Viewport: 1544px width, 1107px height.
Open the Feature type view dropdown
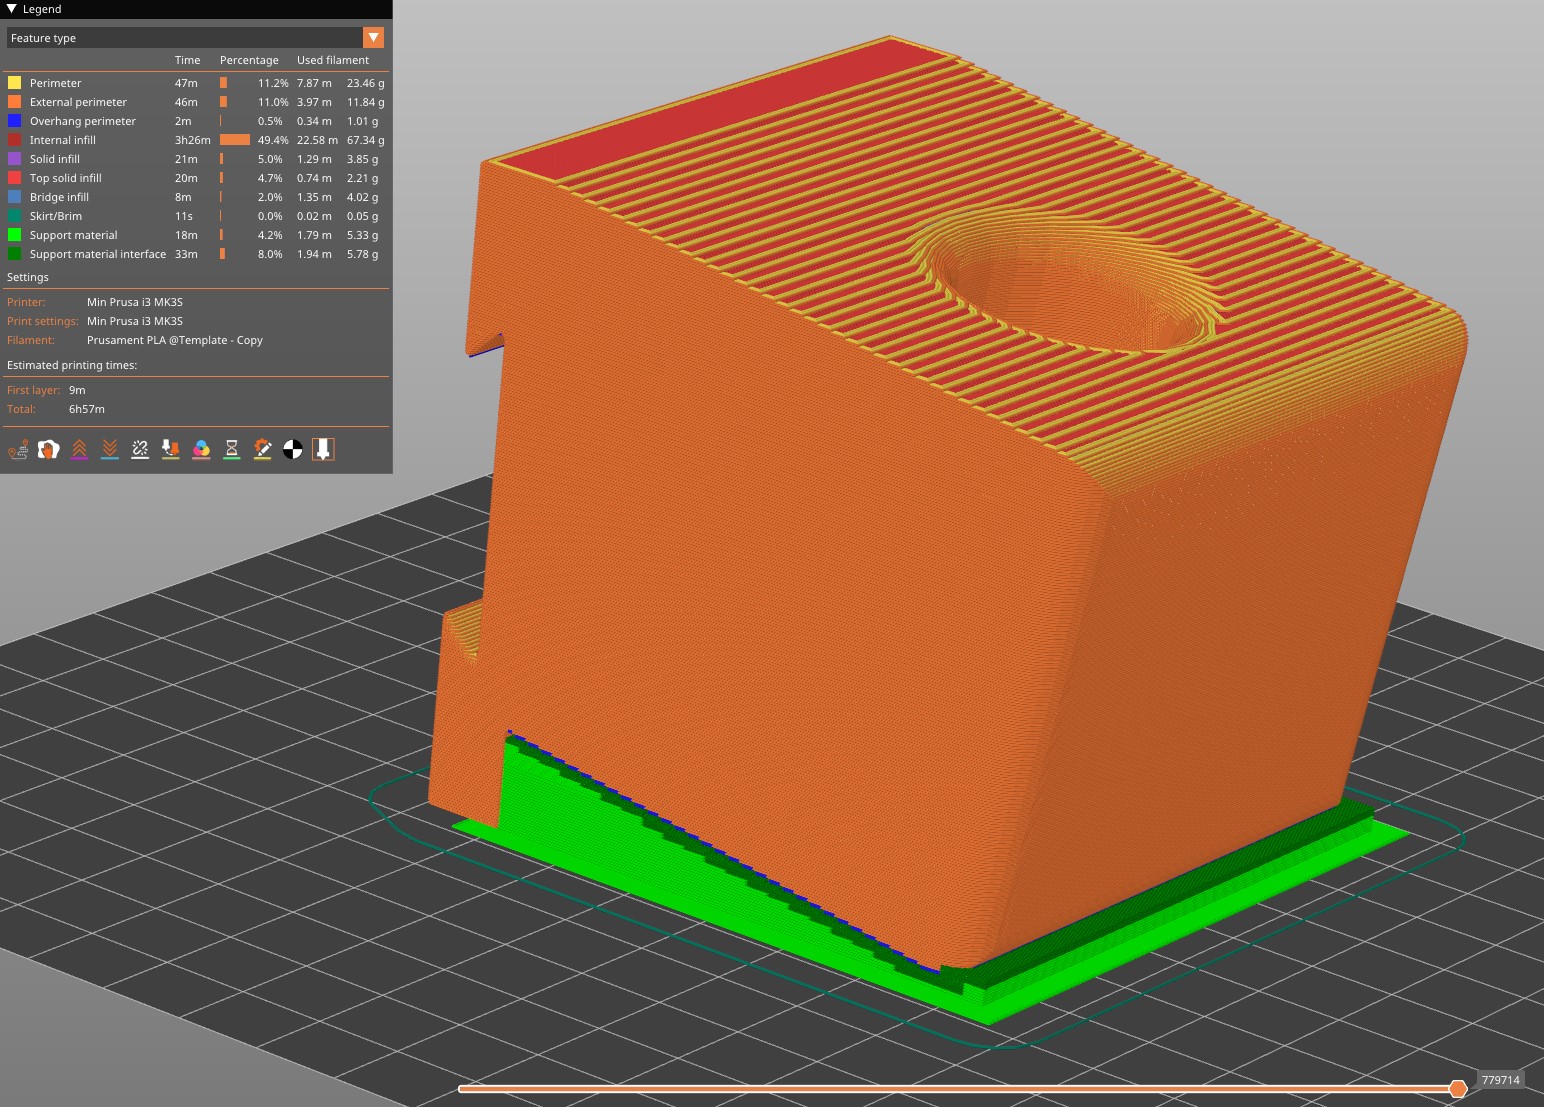[x=373, y=37]
